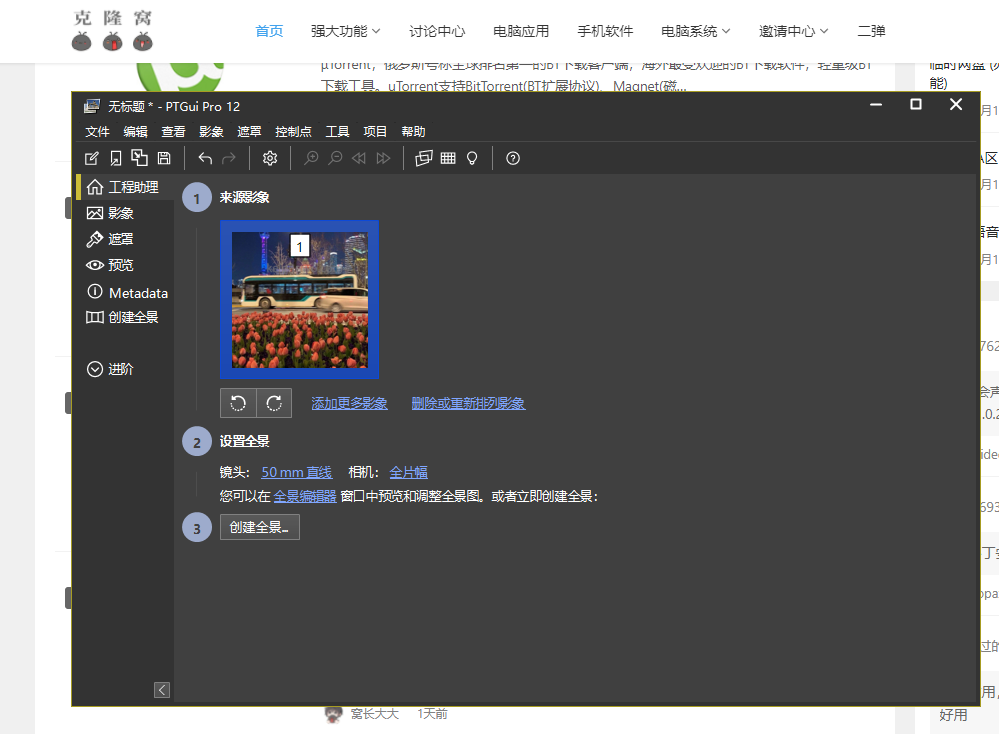
Task: Click the Apply Template toolbar icon
Action: [139, 158]
